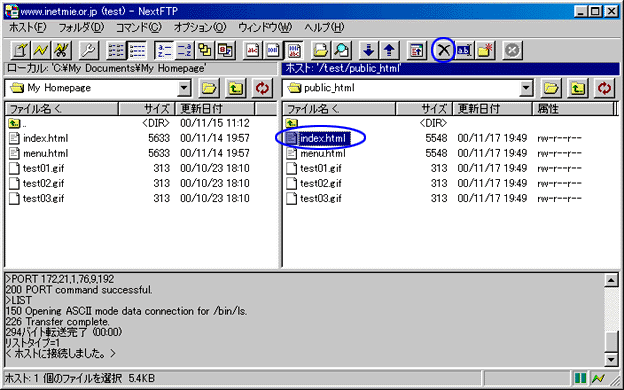Open the ヘルプ(H) menu
This screenshot has width=624, height=390.
pyautogui.click(x=324, y=27)
